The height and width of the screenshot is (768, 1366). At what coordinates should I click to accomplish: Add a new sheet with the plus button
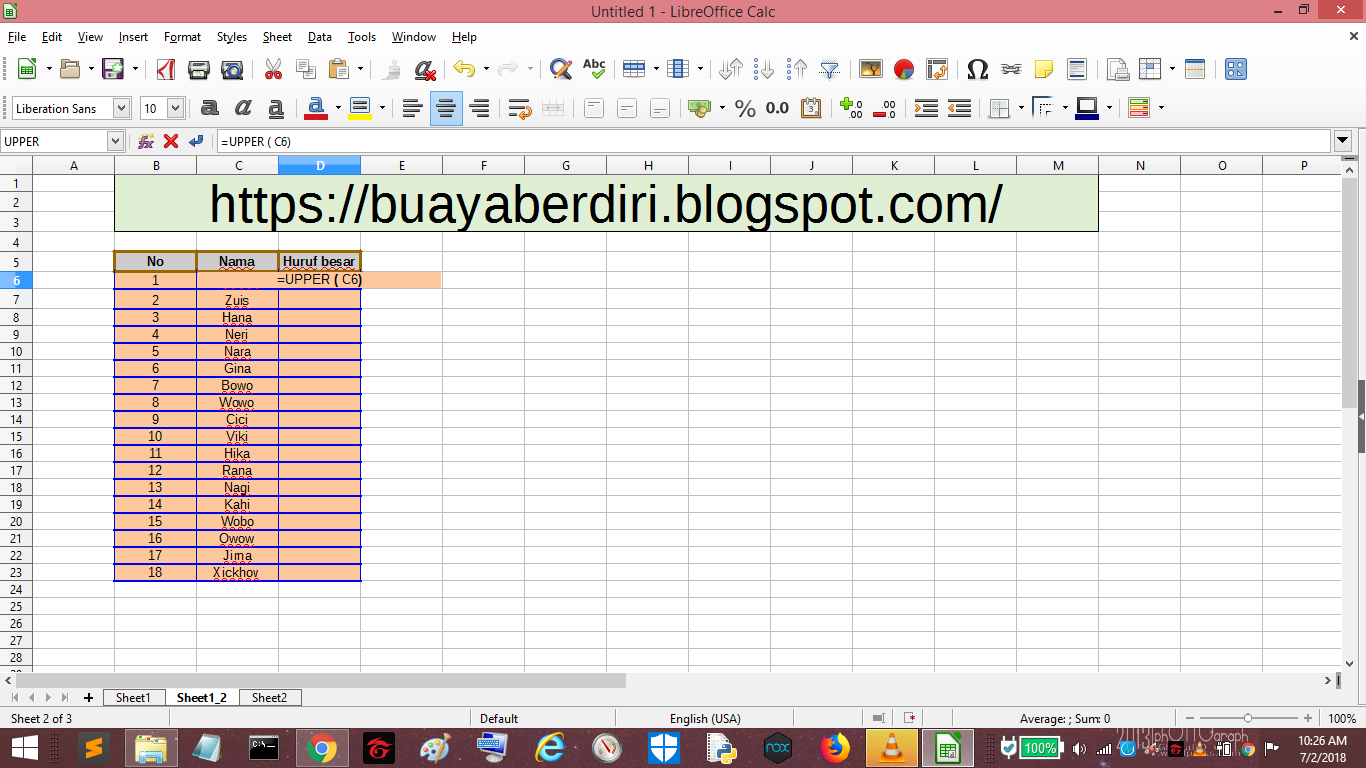[x=89, y=697]
